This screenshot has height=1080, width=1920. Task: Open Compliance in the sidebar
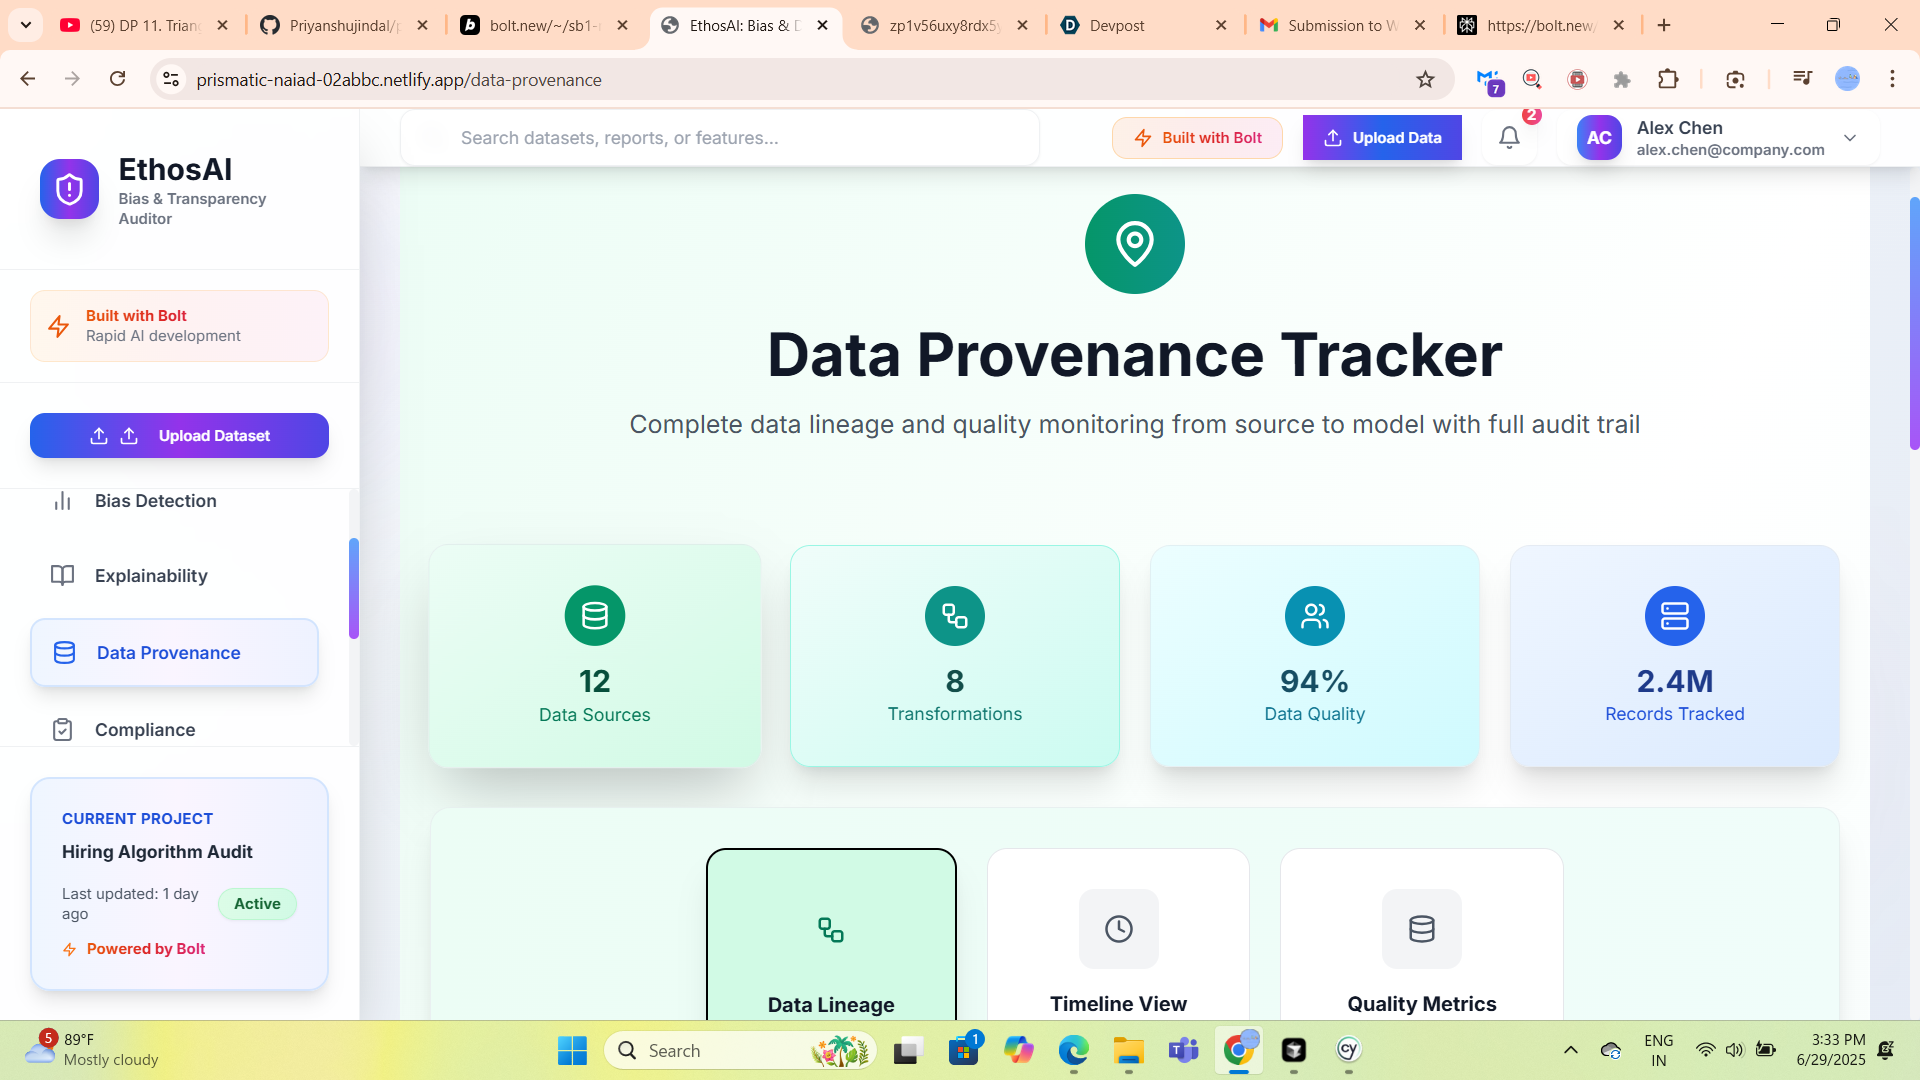click(145, 730)
